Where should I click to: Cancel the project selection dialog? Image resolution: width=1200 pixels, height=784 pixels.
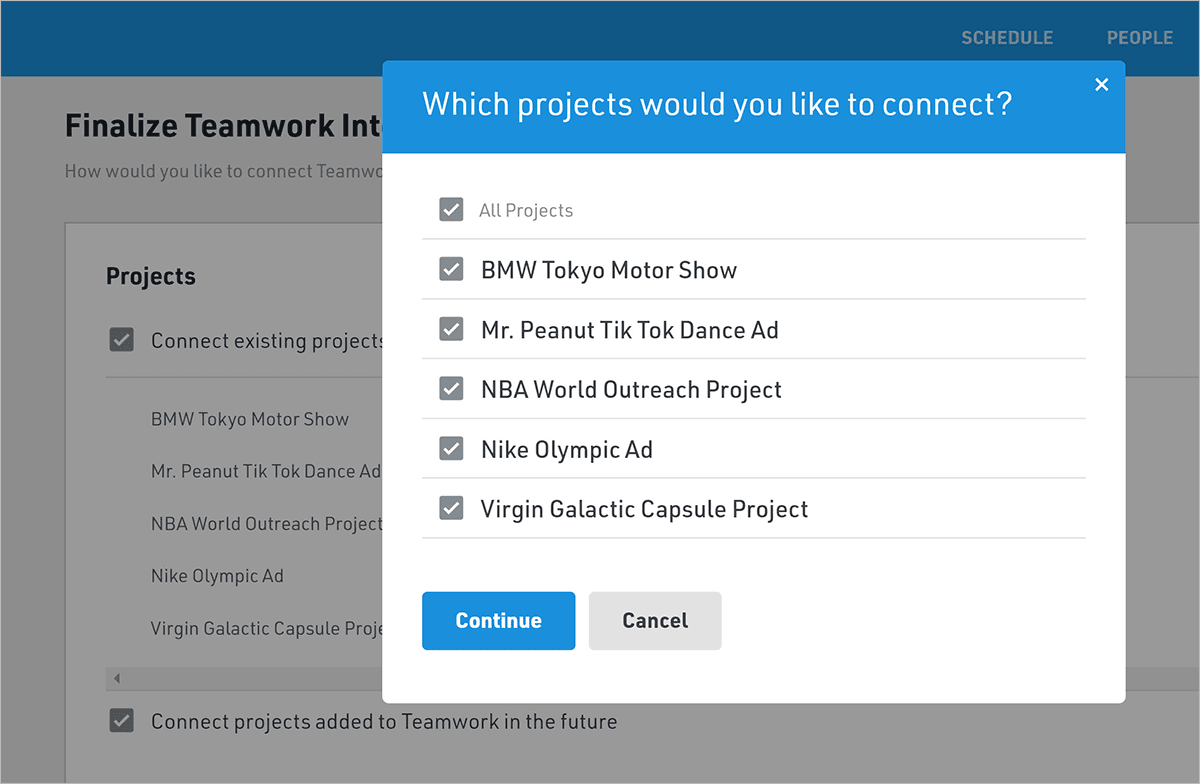[654, 621]
